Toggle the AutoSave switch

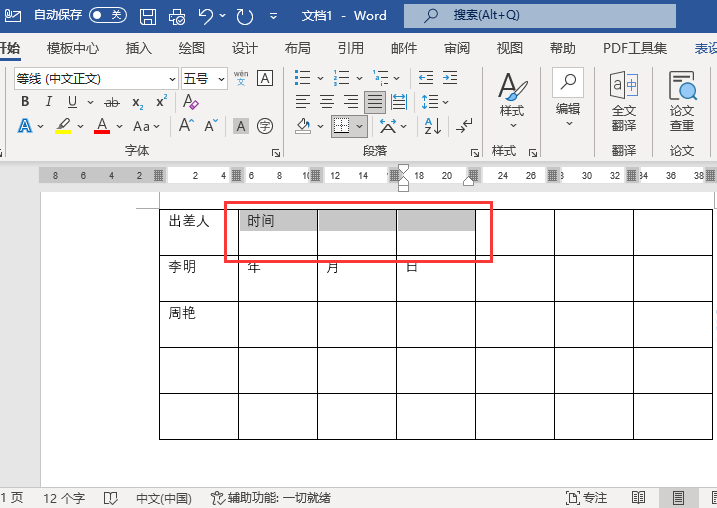(x=108, y=15)
